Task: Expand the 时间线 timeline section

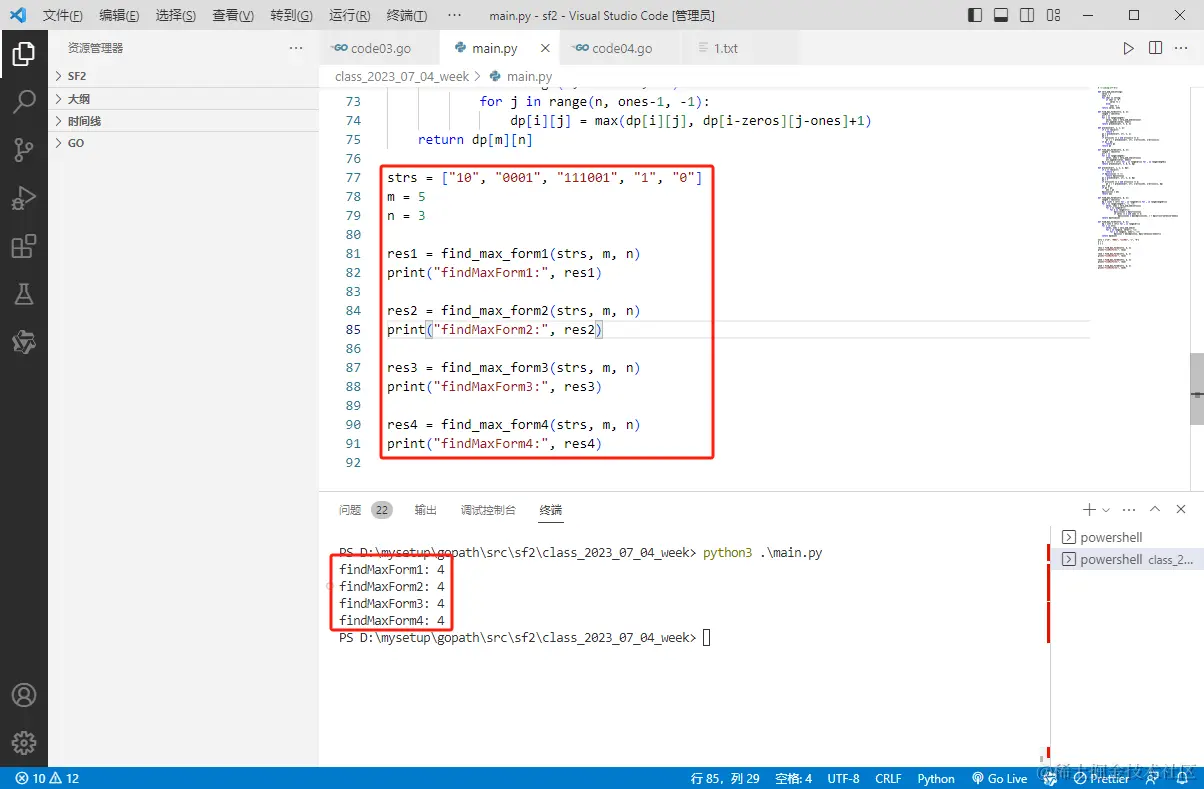Action: coord(184,121)
